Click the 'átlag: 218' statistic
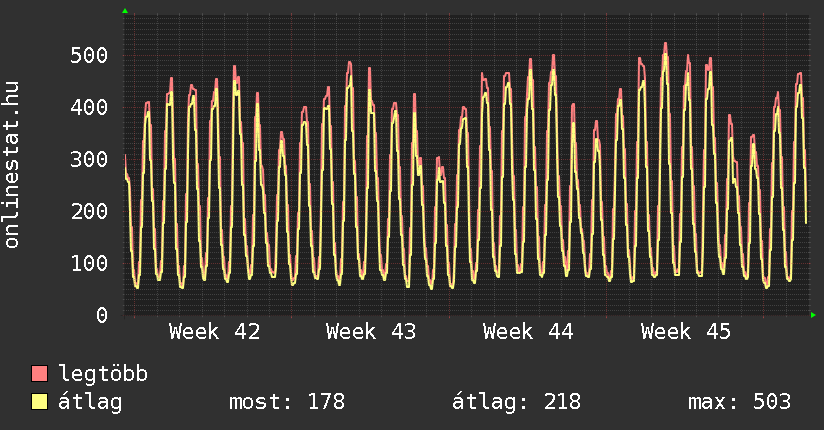Viewport: 824px width, 430px height. tap(516, 402)
